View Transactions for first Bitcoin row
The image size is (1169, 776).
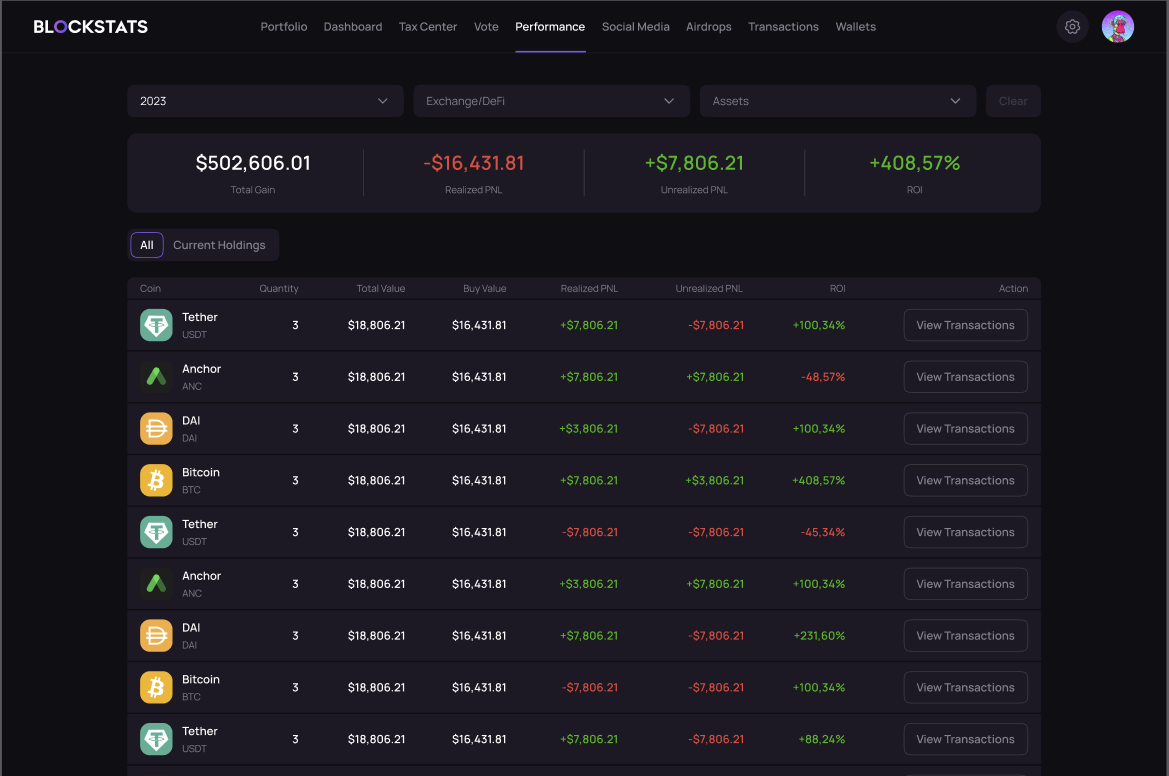coord(965,481)
